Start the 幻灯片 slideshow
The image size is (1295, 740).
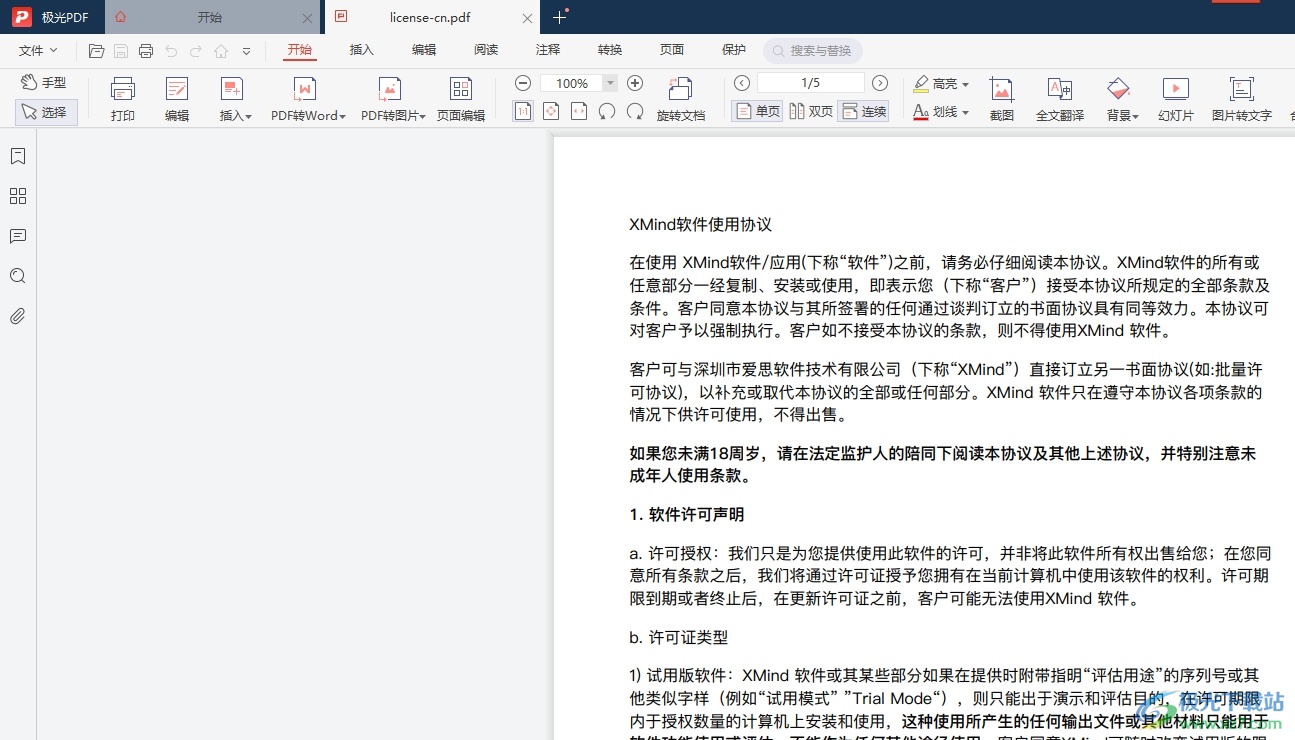(x=1176, y=99)
